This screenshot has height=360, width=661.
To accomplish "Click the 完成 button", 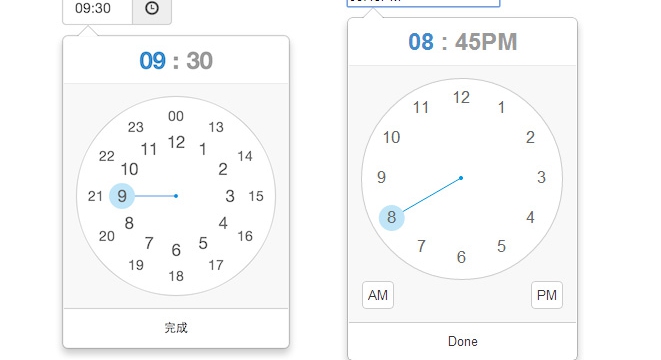I will tap(176, 328).
